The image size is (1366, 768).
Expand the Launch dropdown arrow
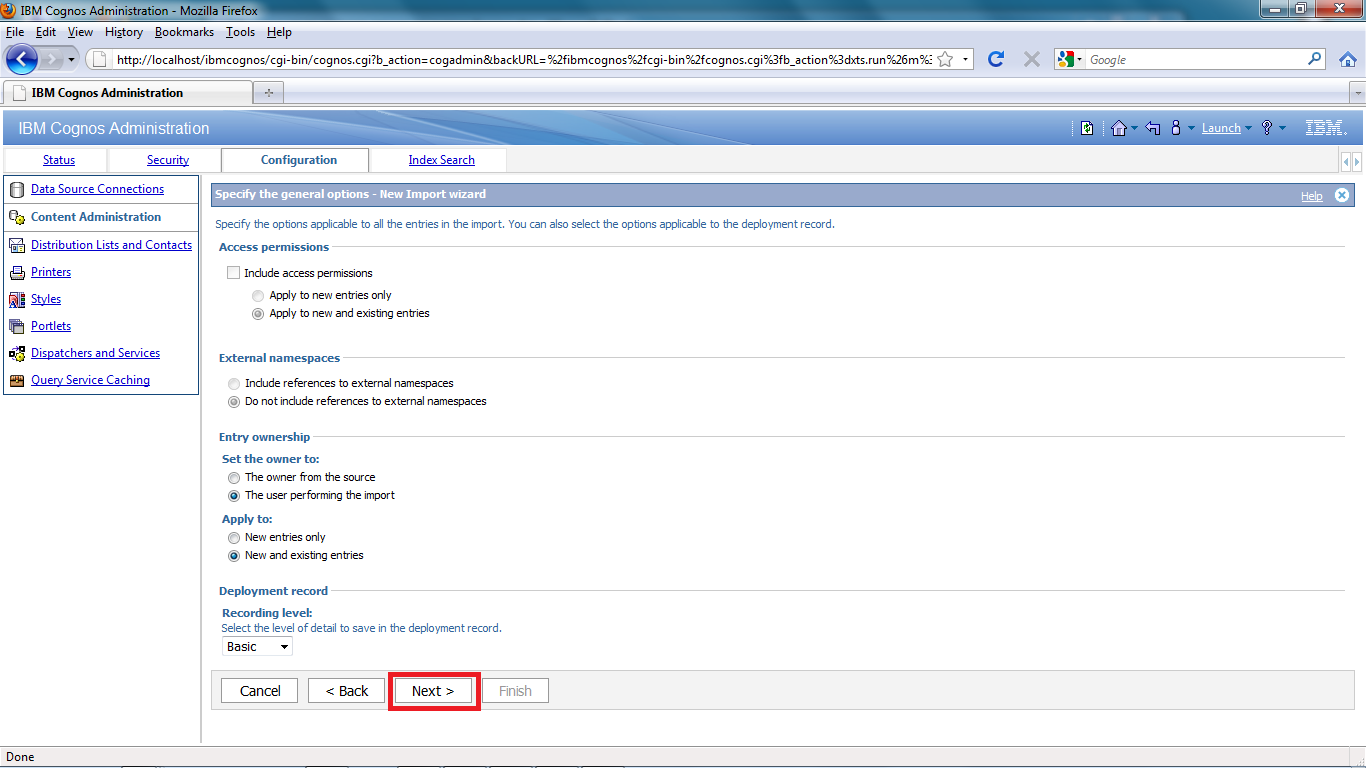point(1248,129)
